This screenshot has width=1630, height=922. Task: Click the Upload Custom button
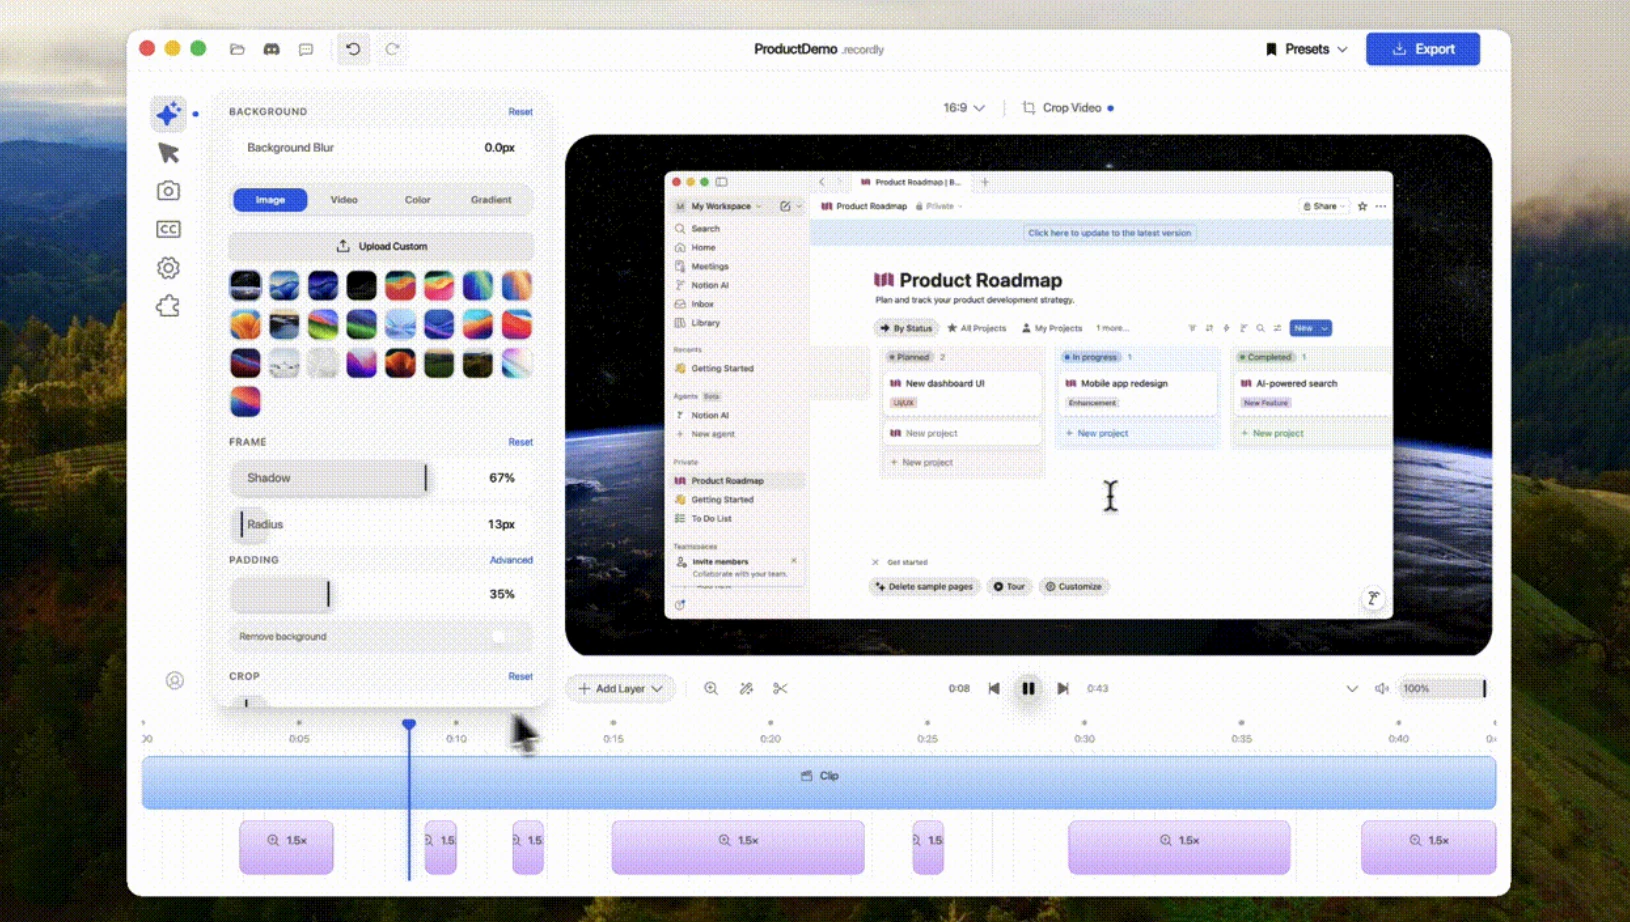pos(381,246)
